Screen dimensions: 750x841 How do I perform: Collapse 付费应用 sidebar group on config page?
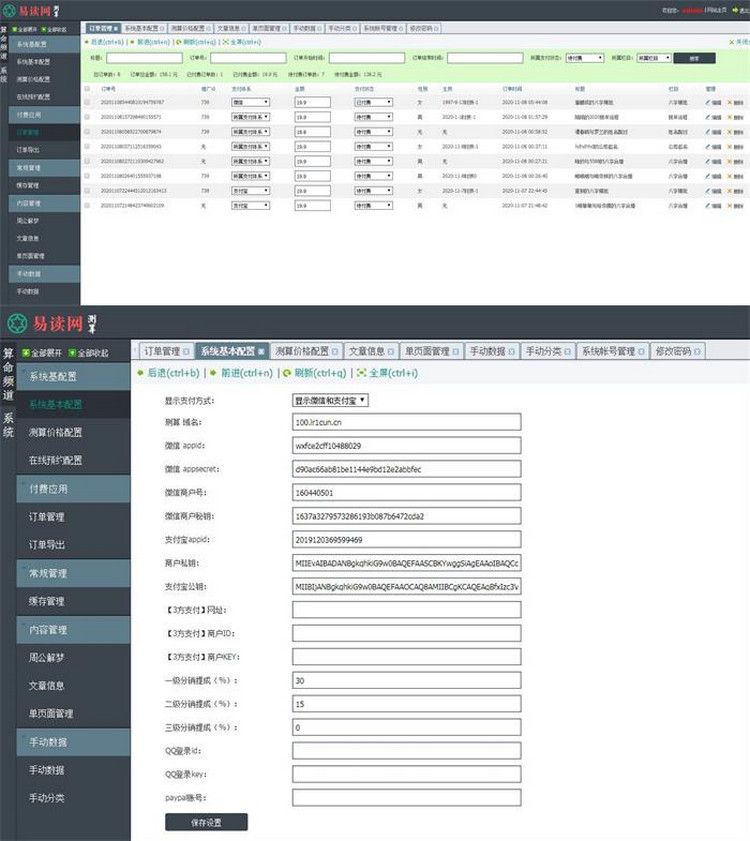[x=73, y=489]
